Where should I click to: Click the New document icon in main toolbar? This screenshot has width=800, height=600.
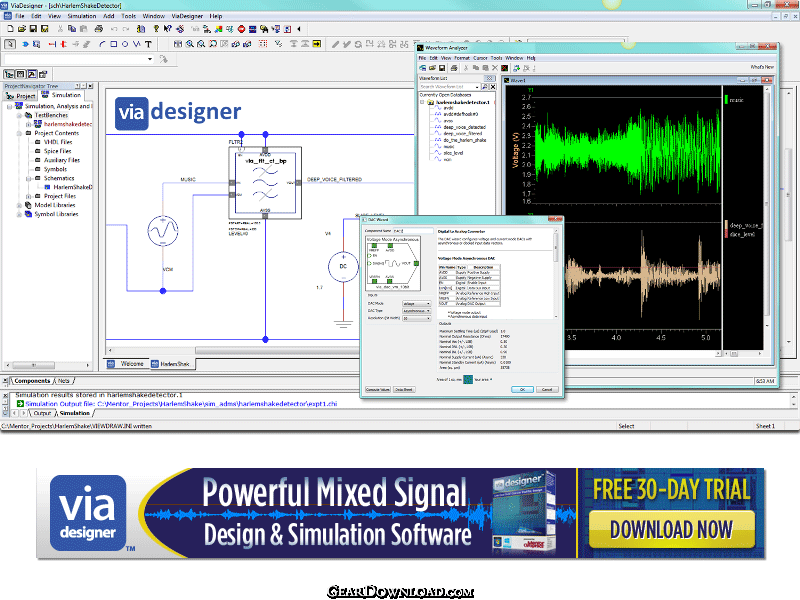[x=10, y=29]
